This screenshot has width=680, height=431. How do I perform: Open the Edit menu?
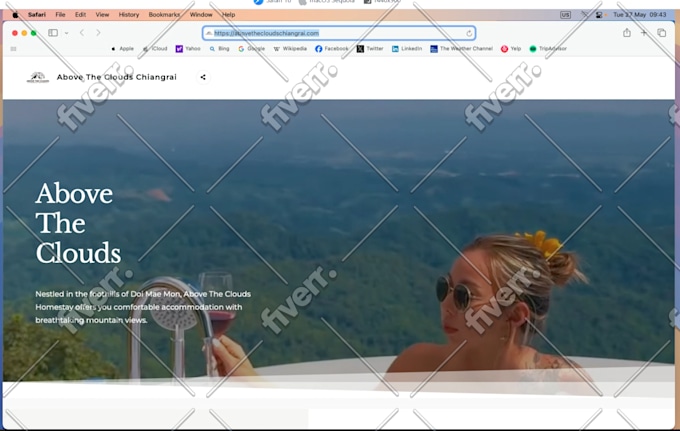click(80, 15)
